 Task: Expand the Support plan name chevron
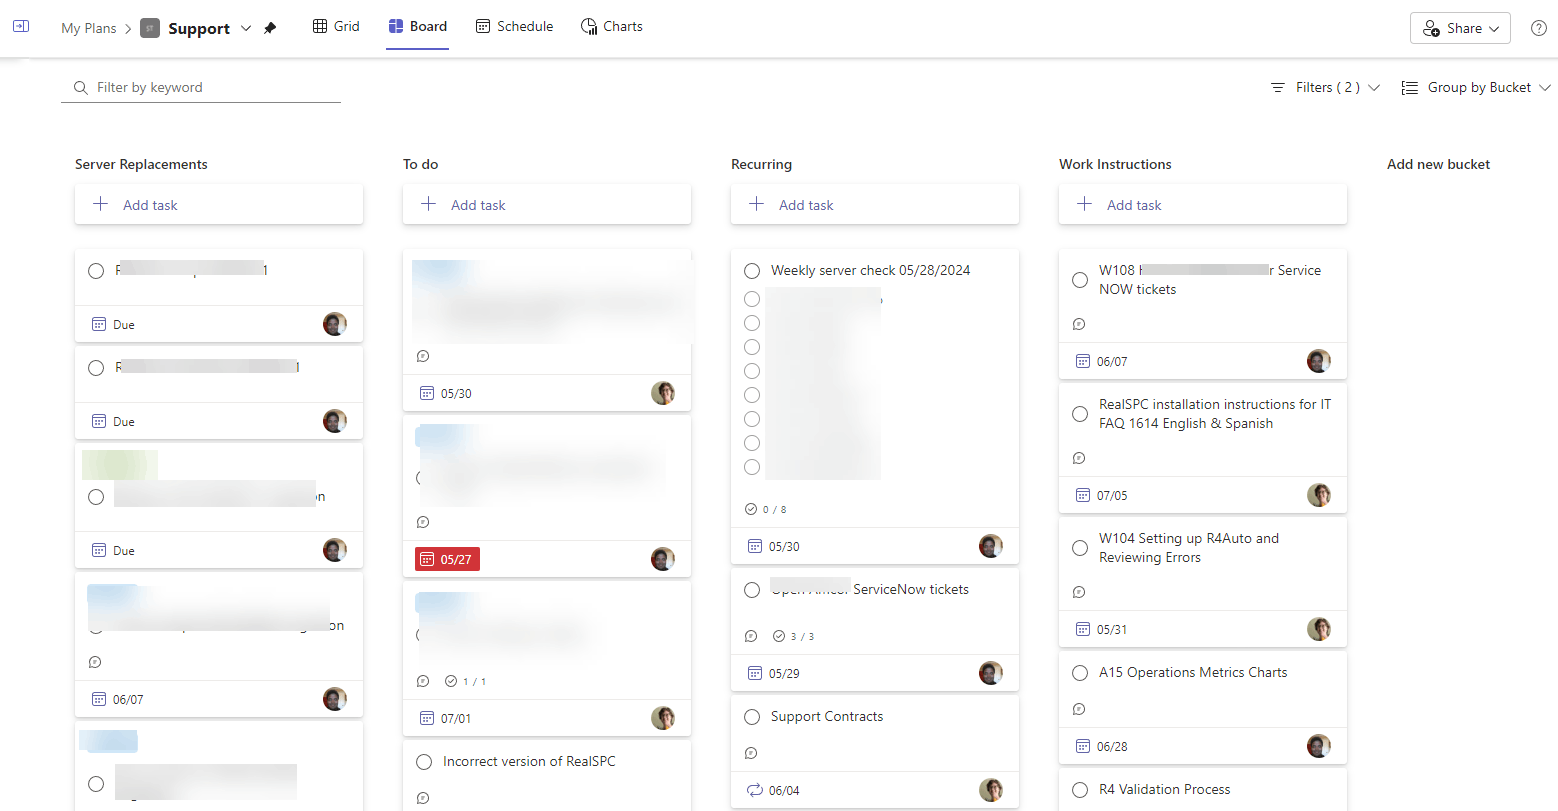(x=245, y=28)
